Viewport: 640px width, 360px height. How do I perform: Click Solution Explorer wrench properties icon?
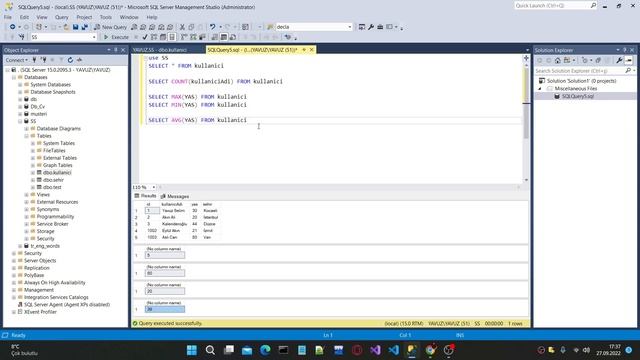pos(619,60)
